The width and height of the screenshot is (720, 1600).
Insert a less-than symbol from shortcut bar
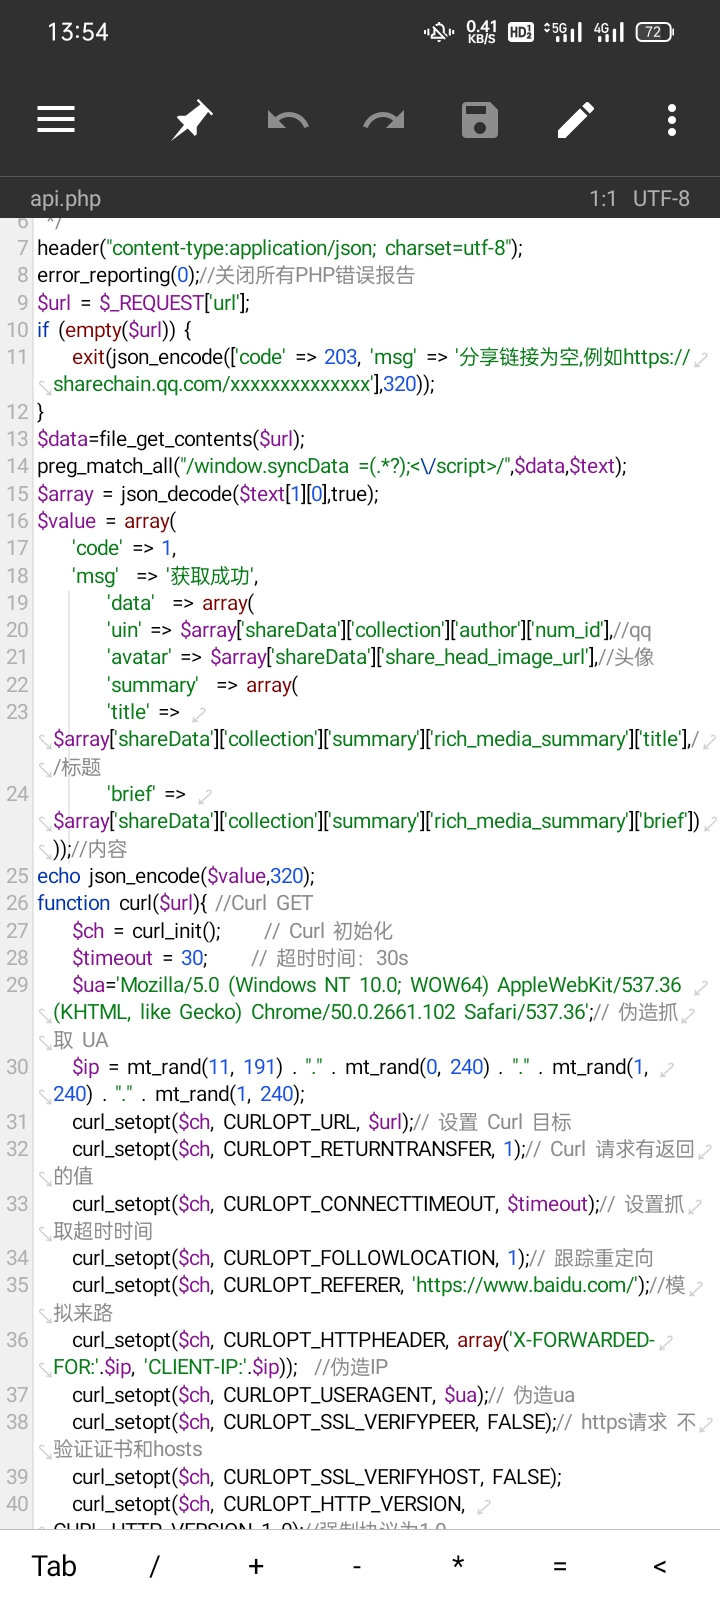coord(660,1566)
